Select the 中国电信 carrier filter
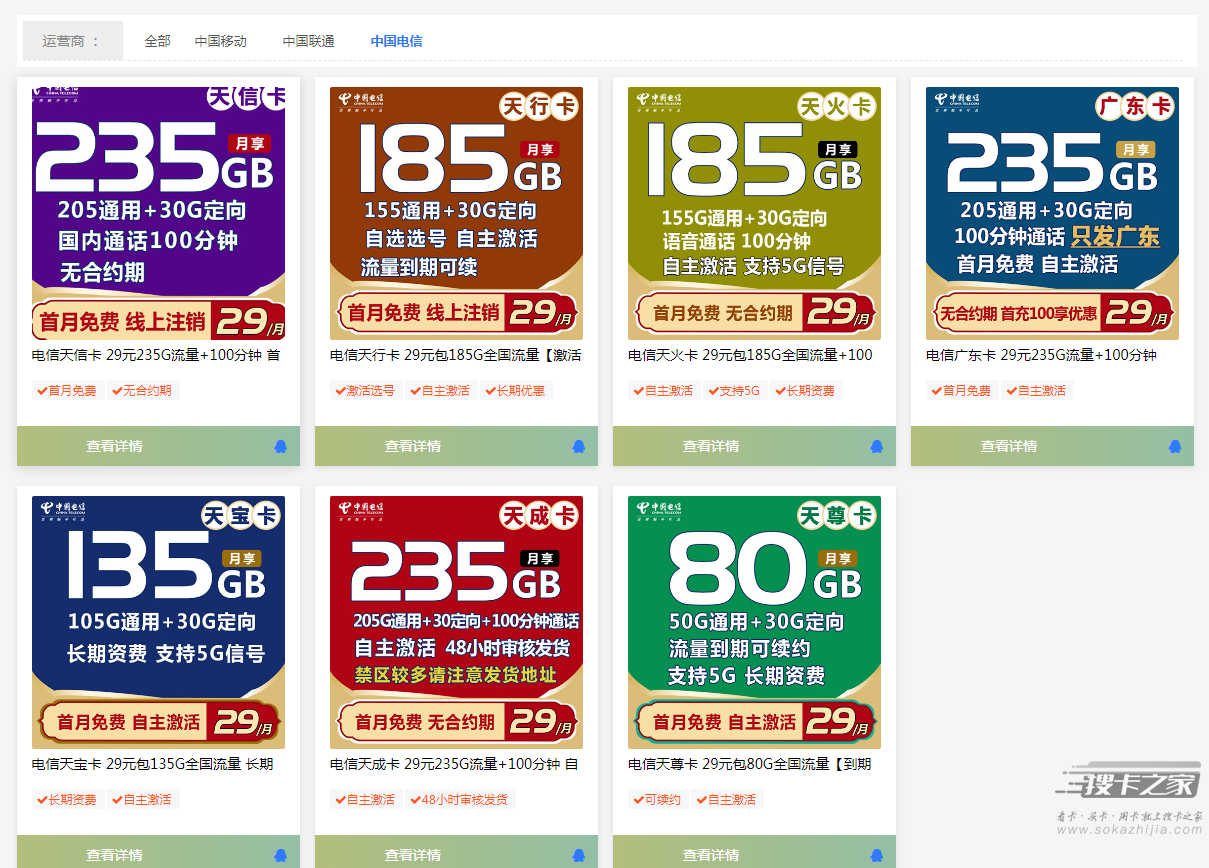Image resolution: width=1209 pixels, height=868 pixels. pos(397,41)
